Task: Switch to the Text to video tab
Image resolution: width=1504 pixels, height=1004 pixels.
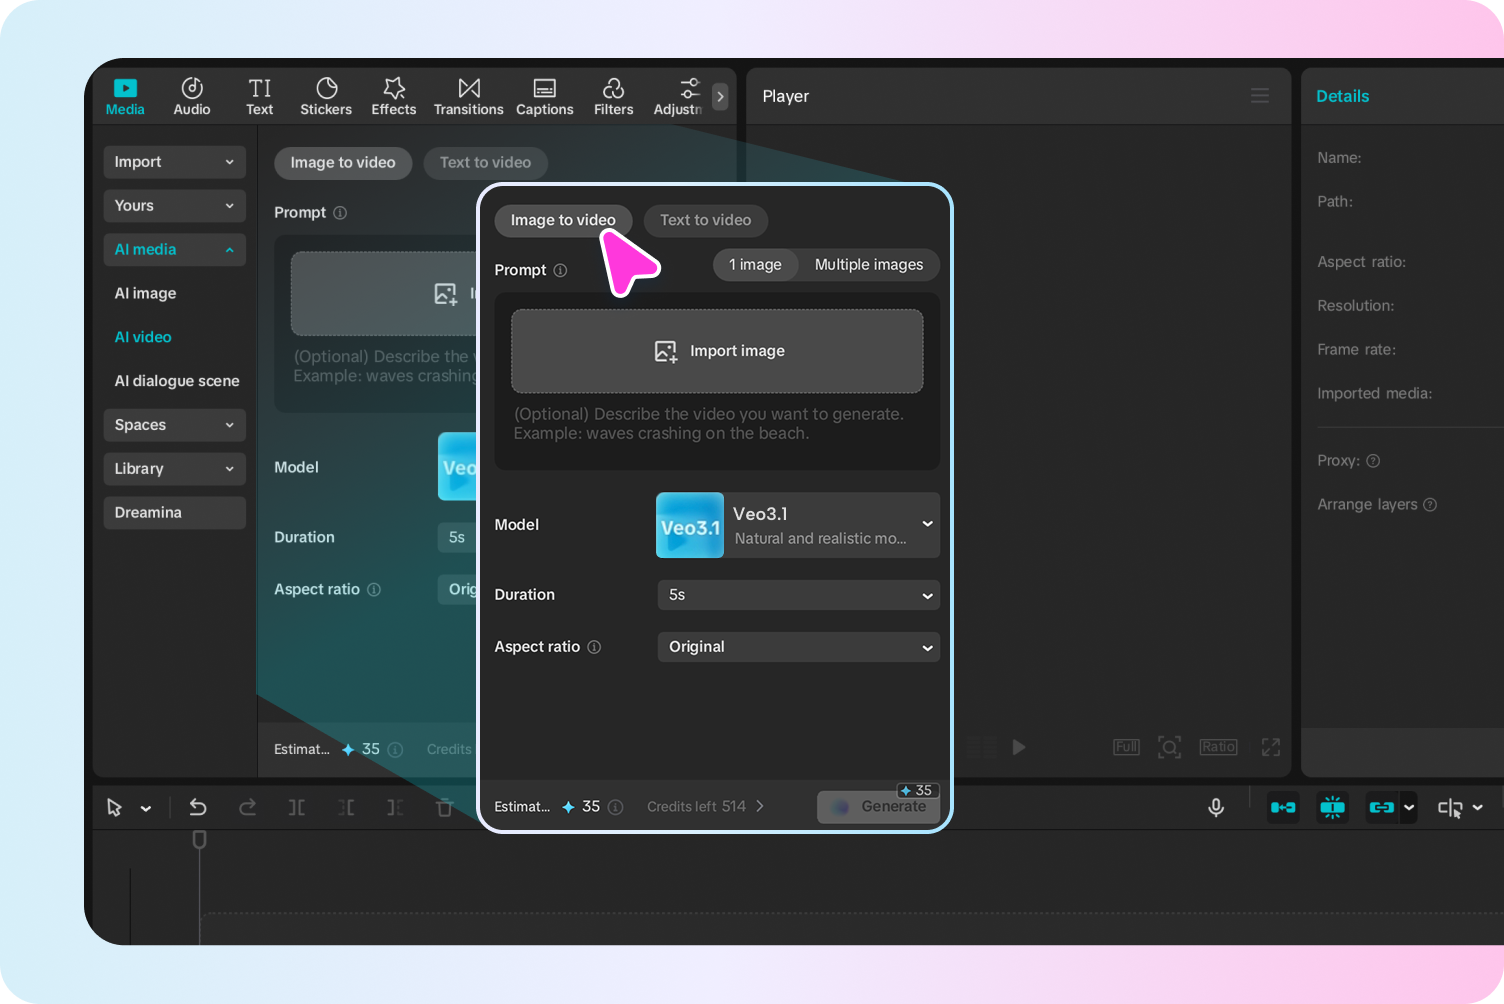Action: (x=705, y=220)
